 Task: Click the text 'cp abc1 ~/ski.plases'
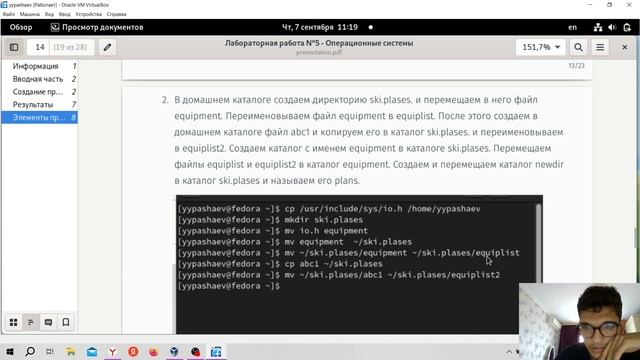point(333,264)
